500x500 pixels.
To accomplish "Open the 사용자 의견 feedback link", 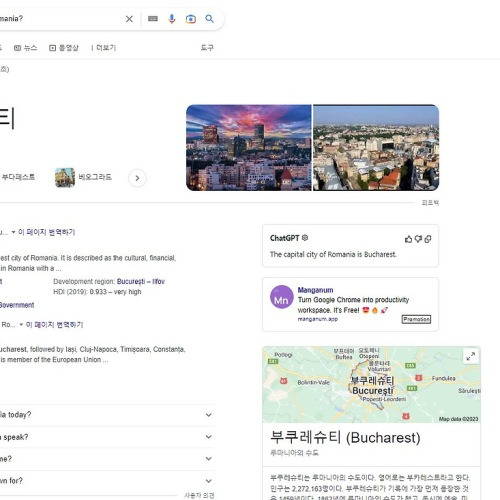I will pyautogui.click(x=199, y=496).
